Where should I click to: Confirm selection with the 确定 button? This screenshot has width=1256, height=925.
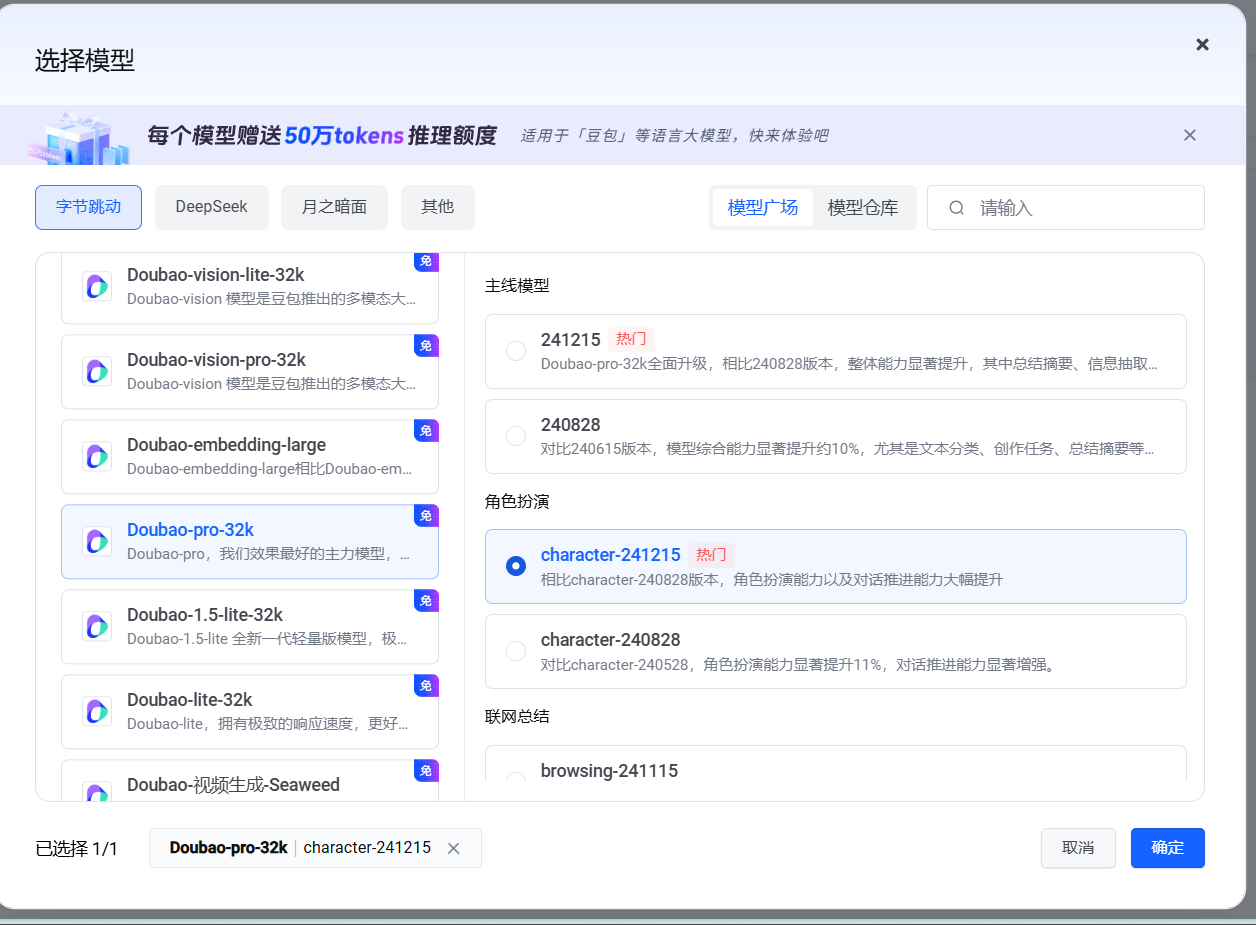point(1168,848)
